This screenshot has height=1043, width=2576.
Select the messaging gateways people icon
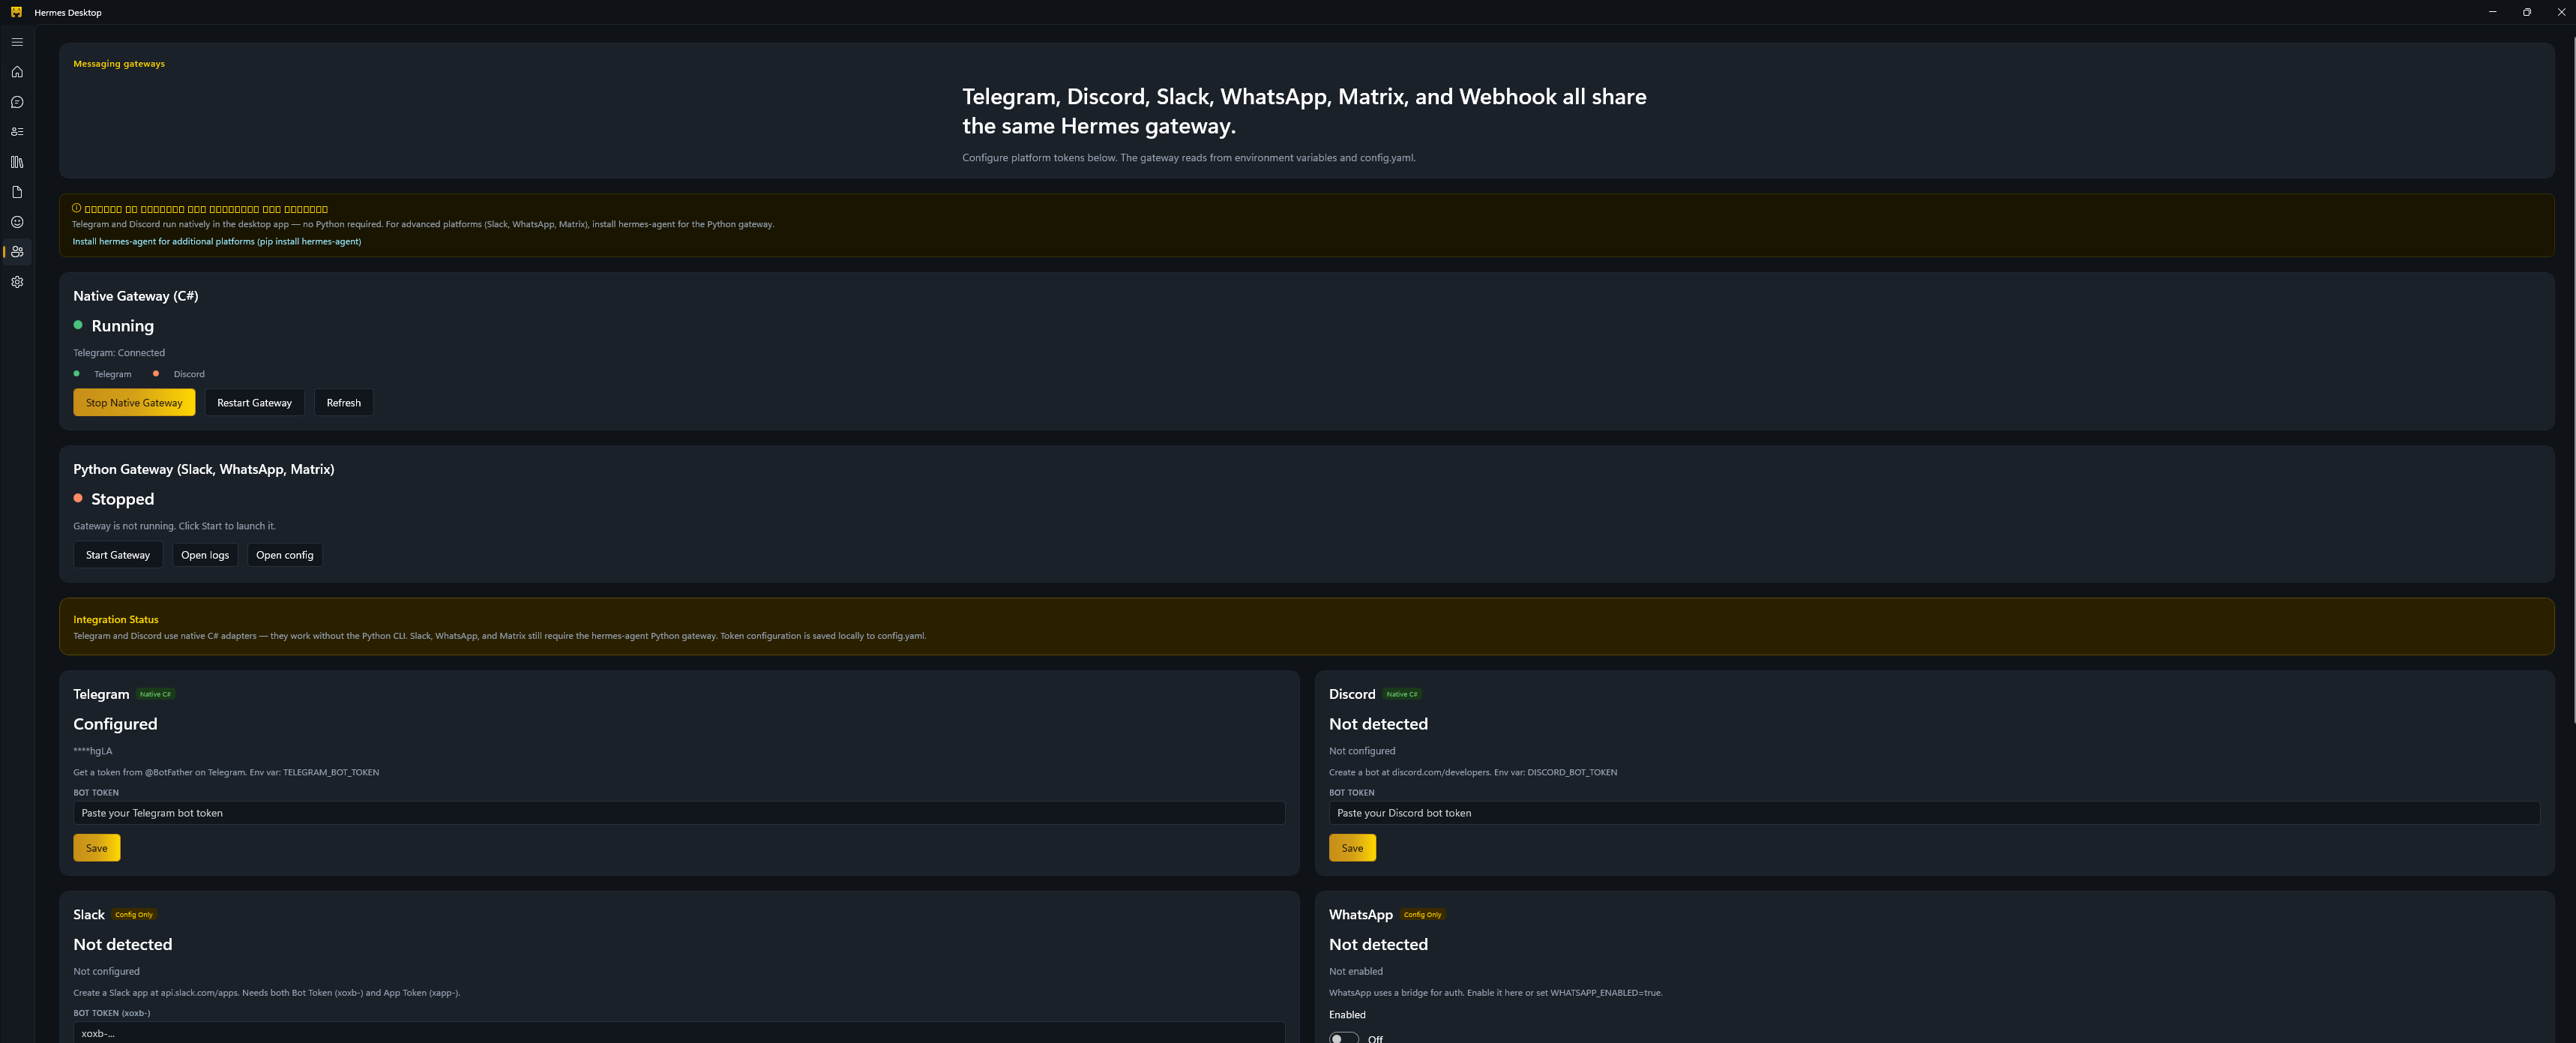[x=17, y=252]
